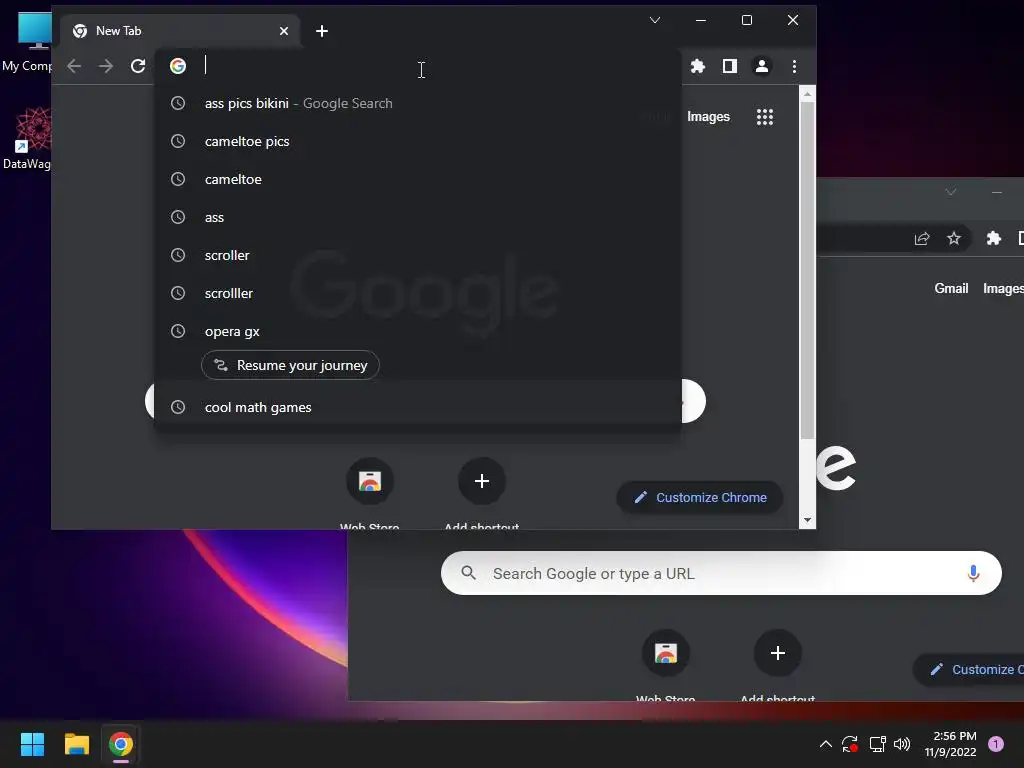Open the Google apps grid in the front window
Image resolution: width=1024 pixels, height=768 pixels.
pos(765,117)
